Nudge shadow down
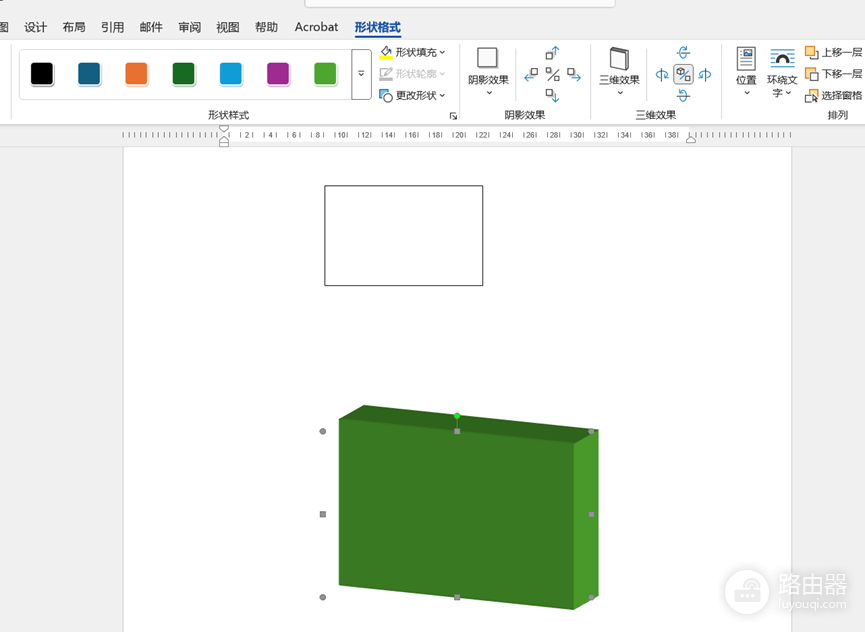This screenshot has width=865, height=632. point(553,95)
